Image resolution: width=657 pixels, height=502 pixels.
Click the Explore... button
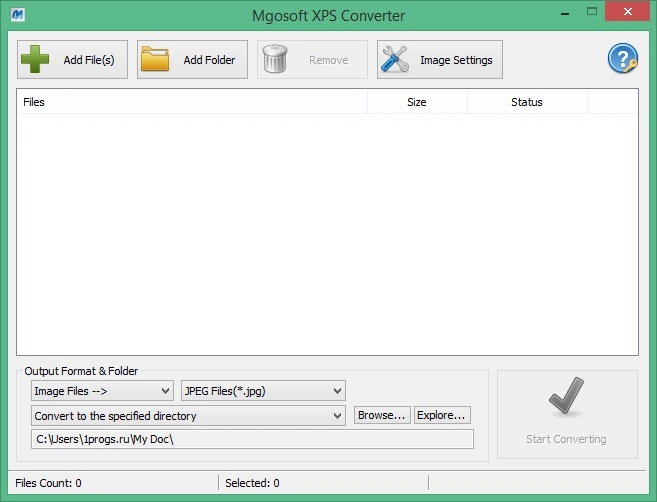(442, 415)
